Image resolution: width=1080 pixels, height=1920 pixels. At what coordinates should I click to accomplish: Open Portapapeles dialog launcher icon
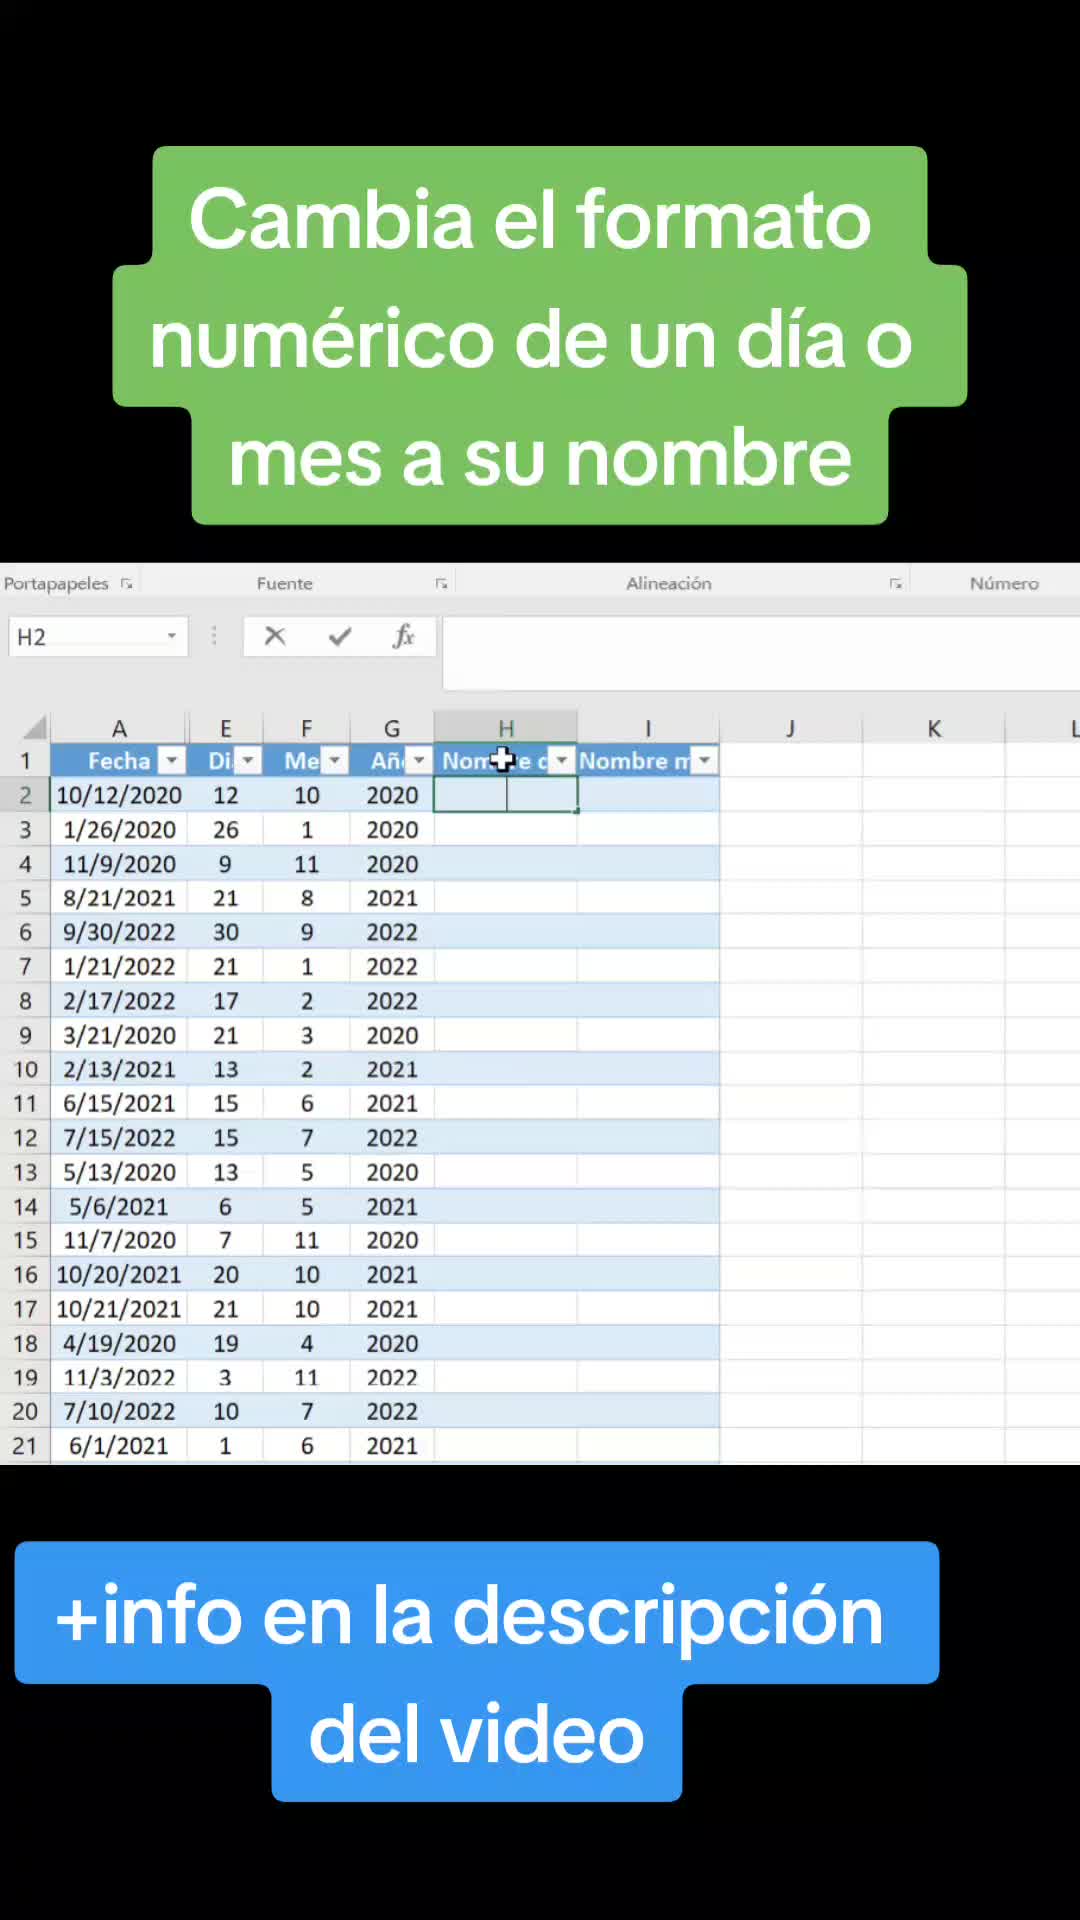pyautogui.click(x=127, y=583)
